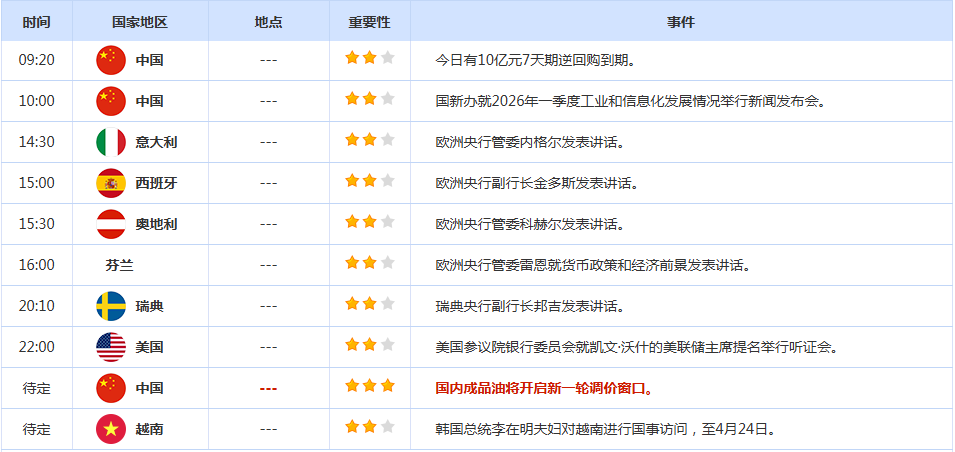Click the Austria flag icon

point(111,224)
